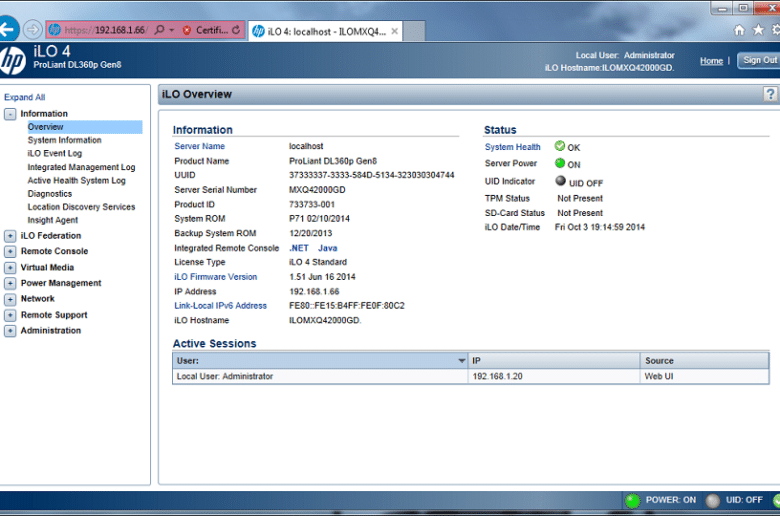Screen dimensions: 780x516
Task: Expand Network section
Action: click(10, 299)
